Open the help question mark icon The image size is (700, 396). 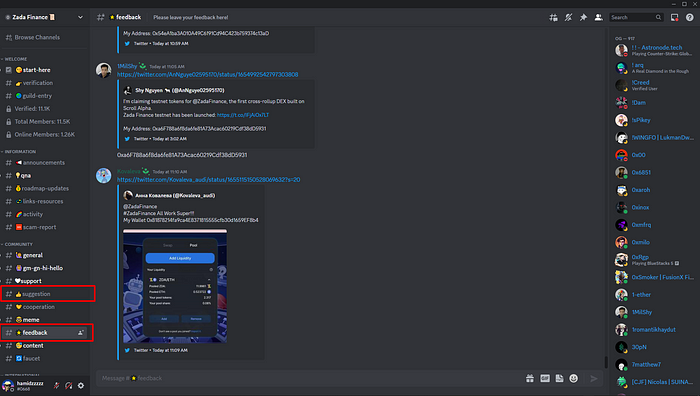[x=690, y=17]
